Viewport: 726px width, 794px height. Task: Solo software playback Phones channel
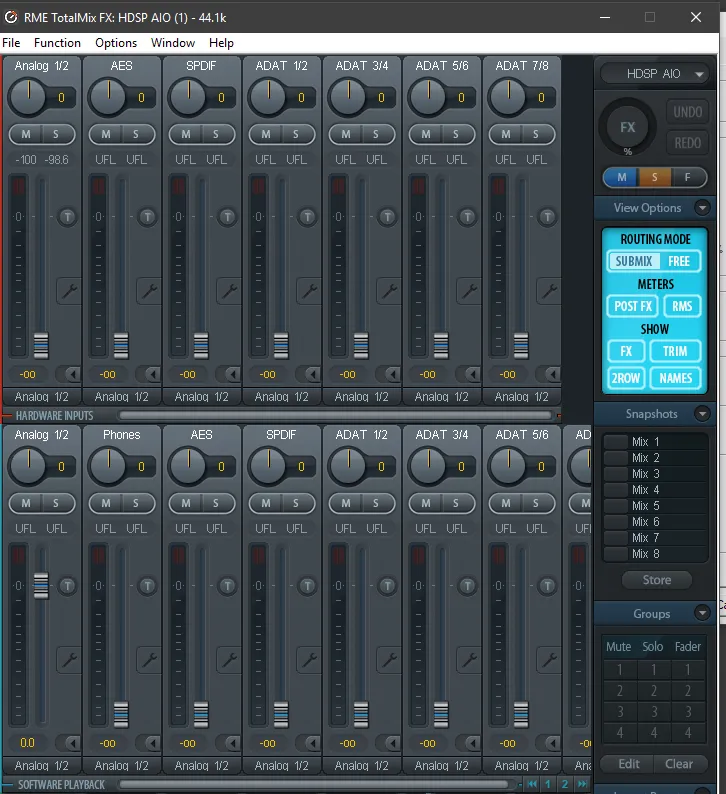tap(136, 503)
